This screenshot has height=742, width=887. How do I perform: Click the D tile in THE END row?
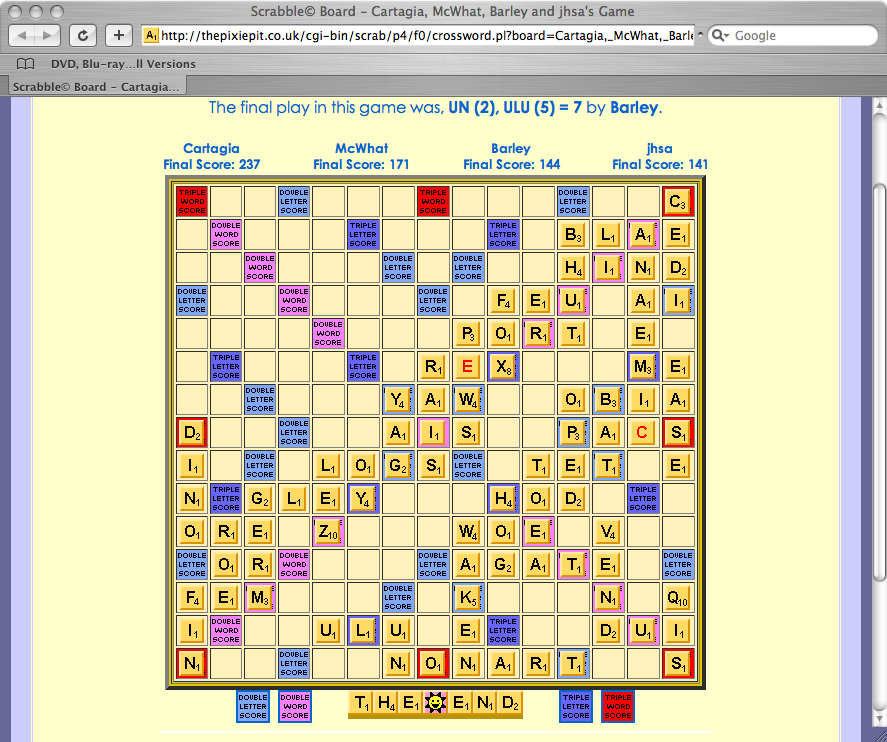pos(510,703)
